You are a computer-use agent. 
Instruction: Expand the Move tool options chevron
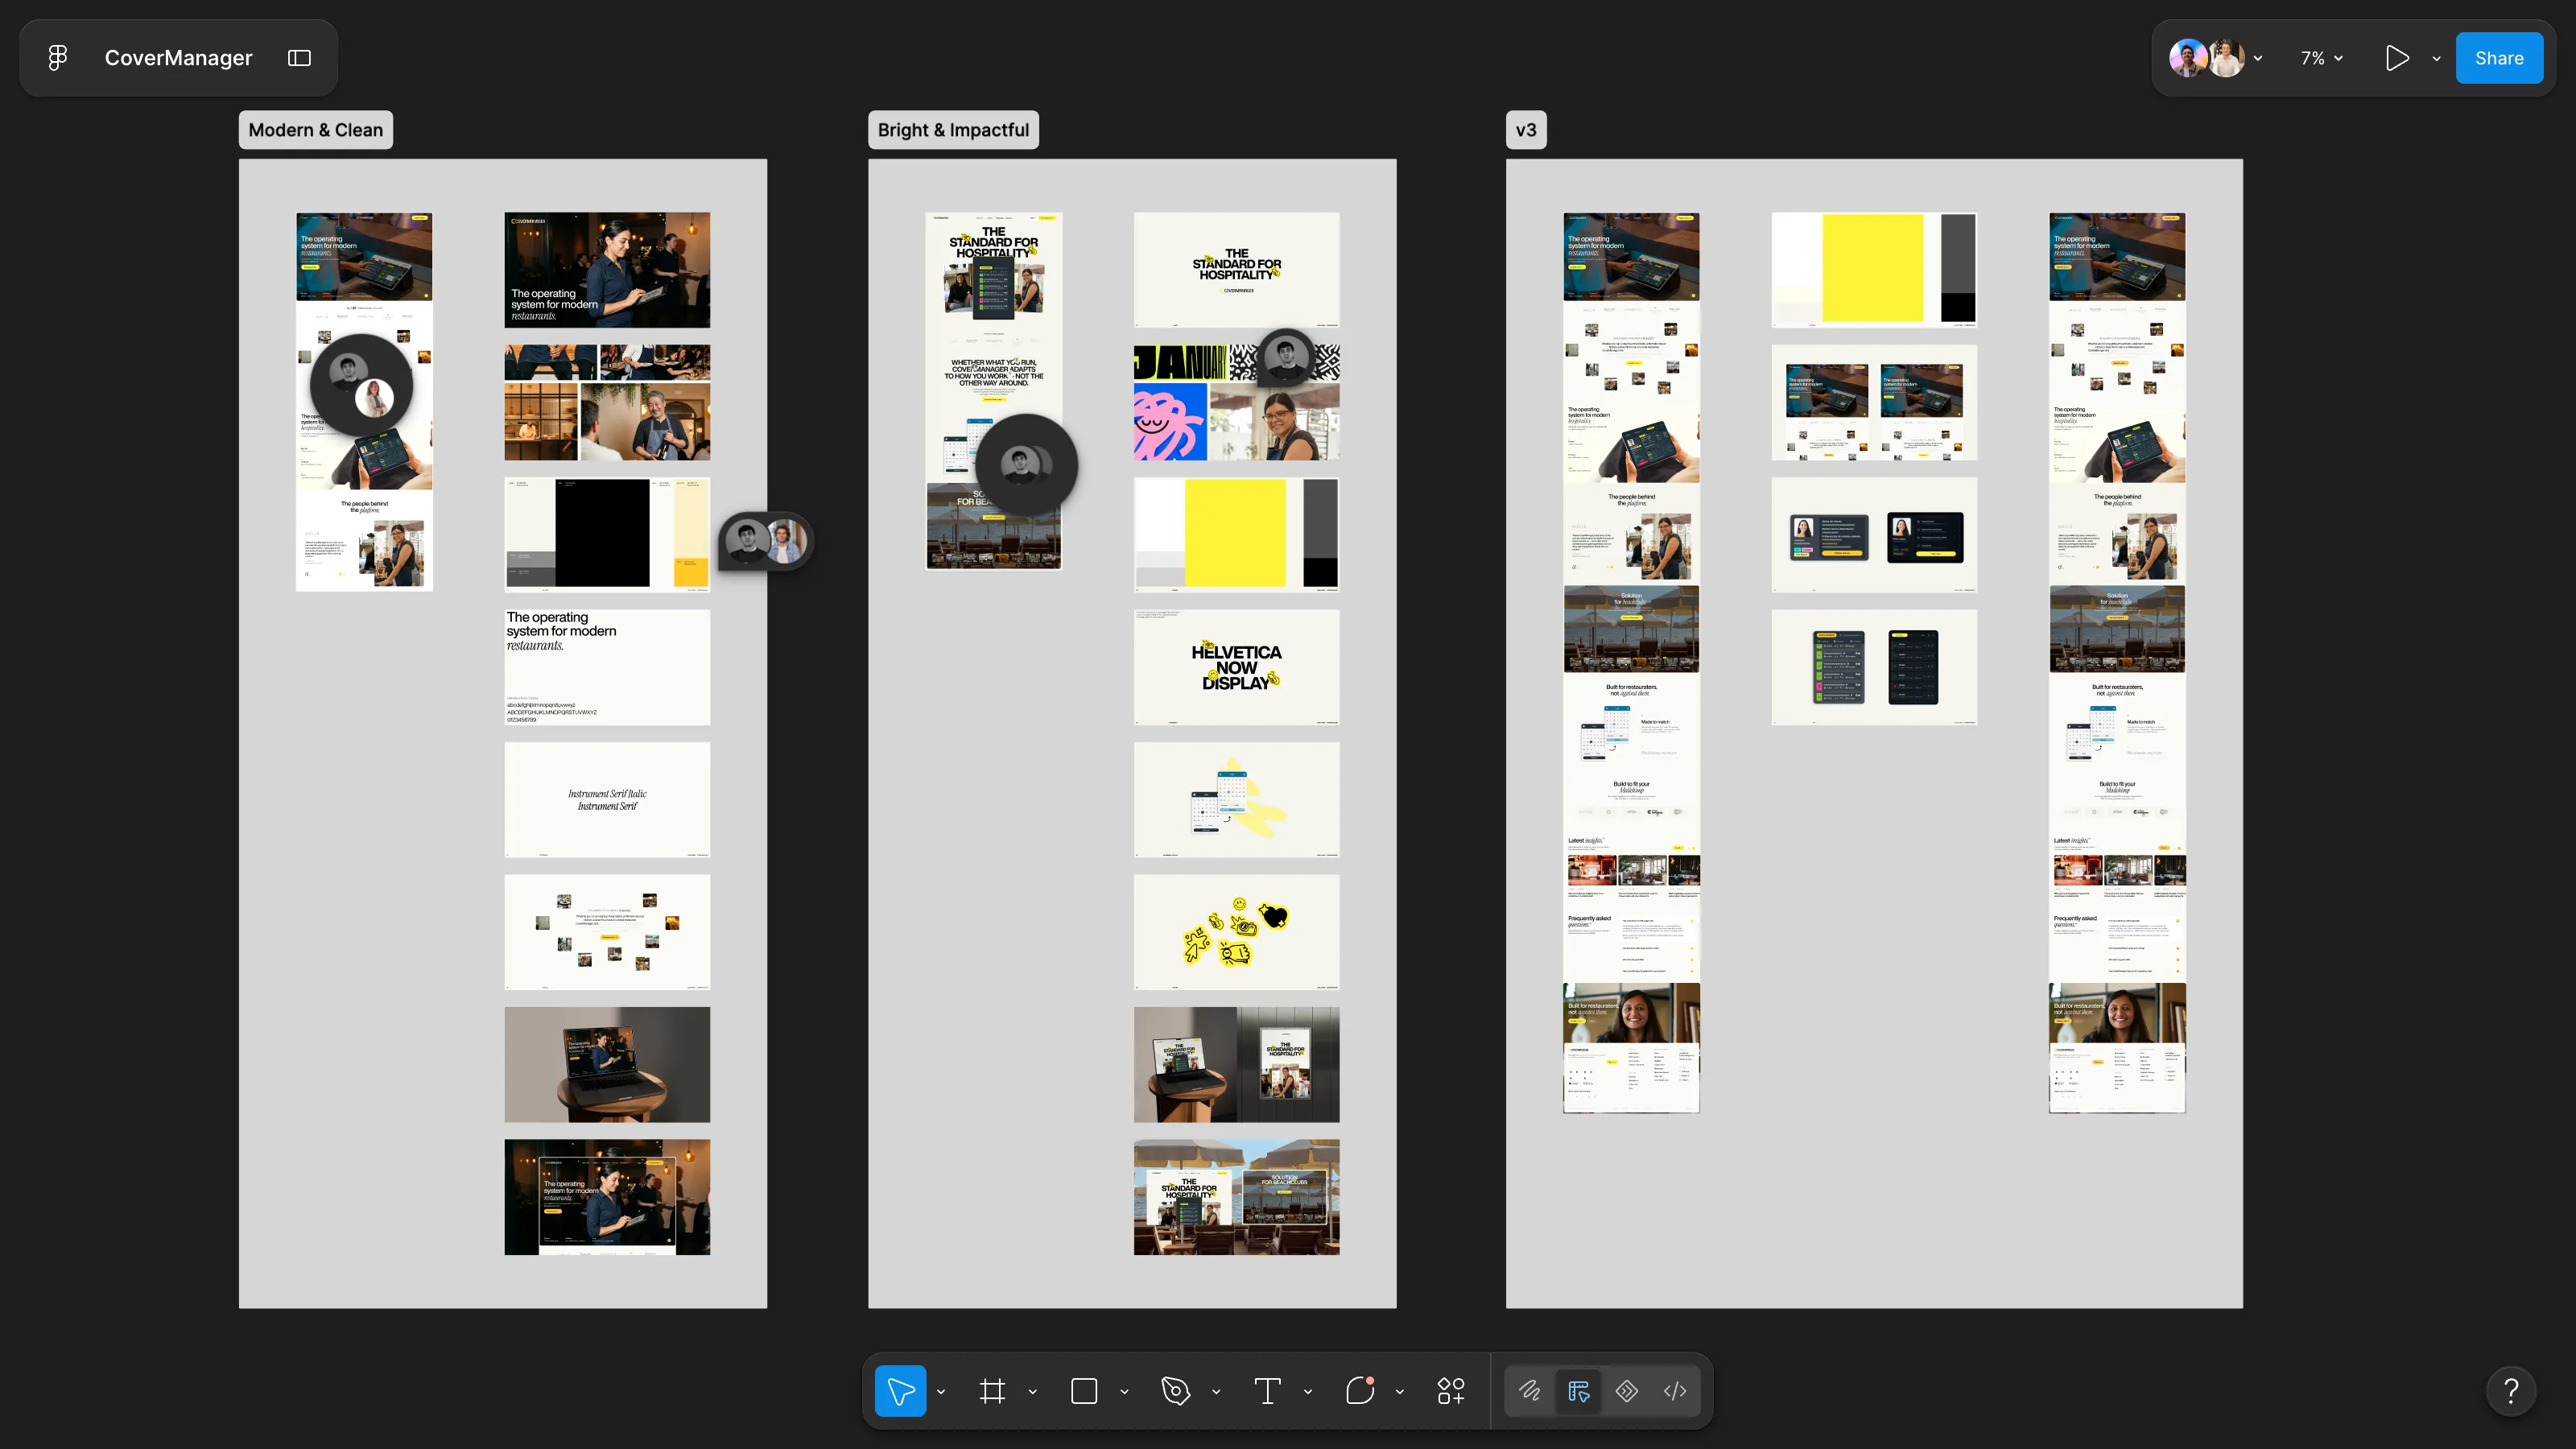coord(941,1391)
